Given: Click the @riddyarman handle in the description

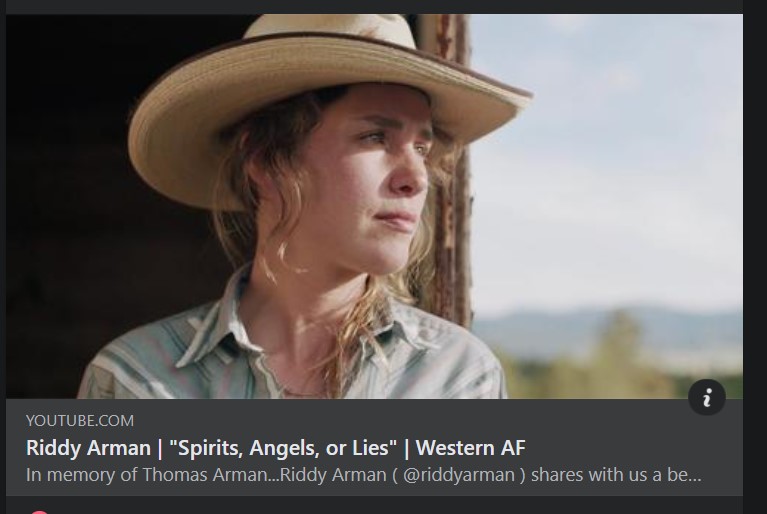Looking at the screenshot, I should (459, 475).
